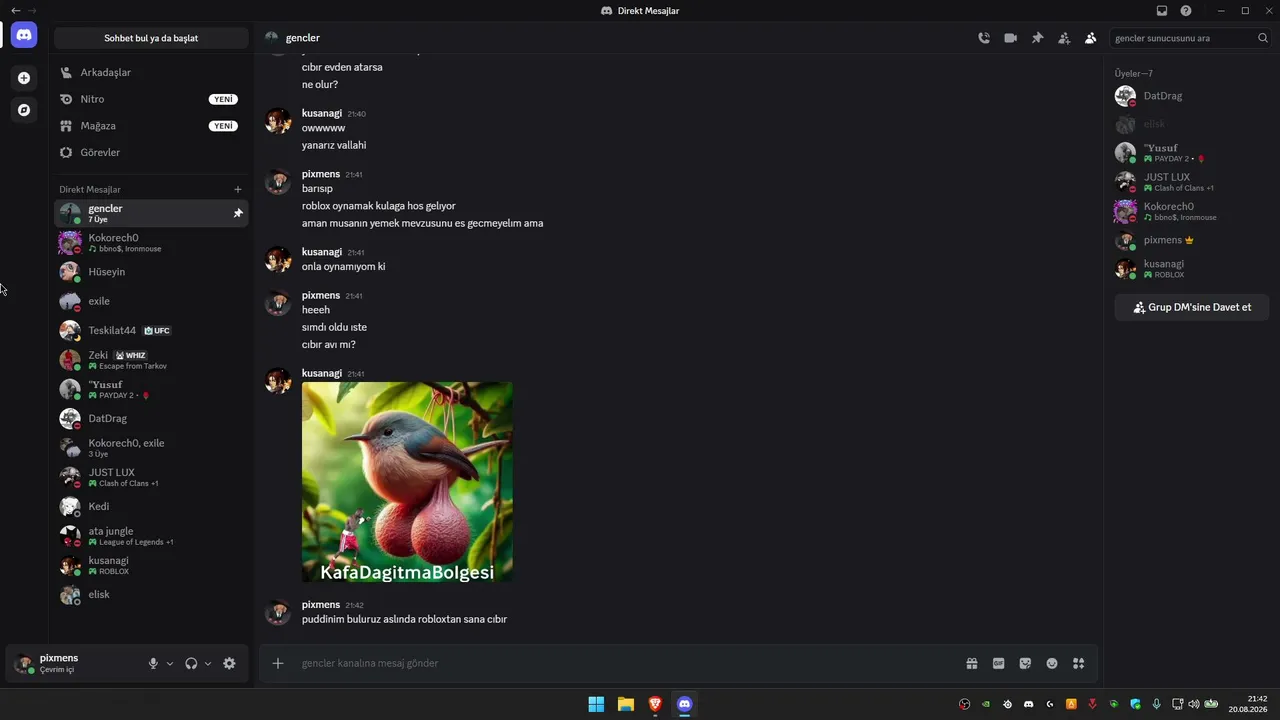Open Windows Start menu
1280x720 pixels.
pos(596,704)
